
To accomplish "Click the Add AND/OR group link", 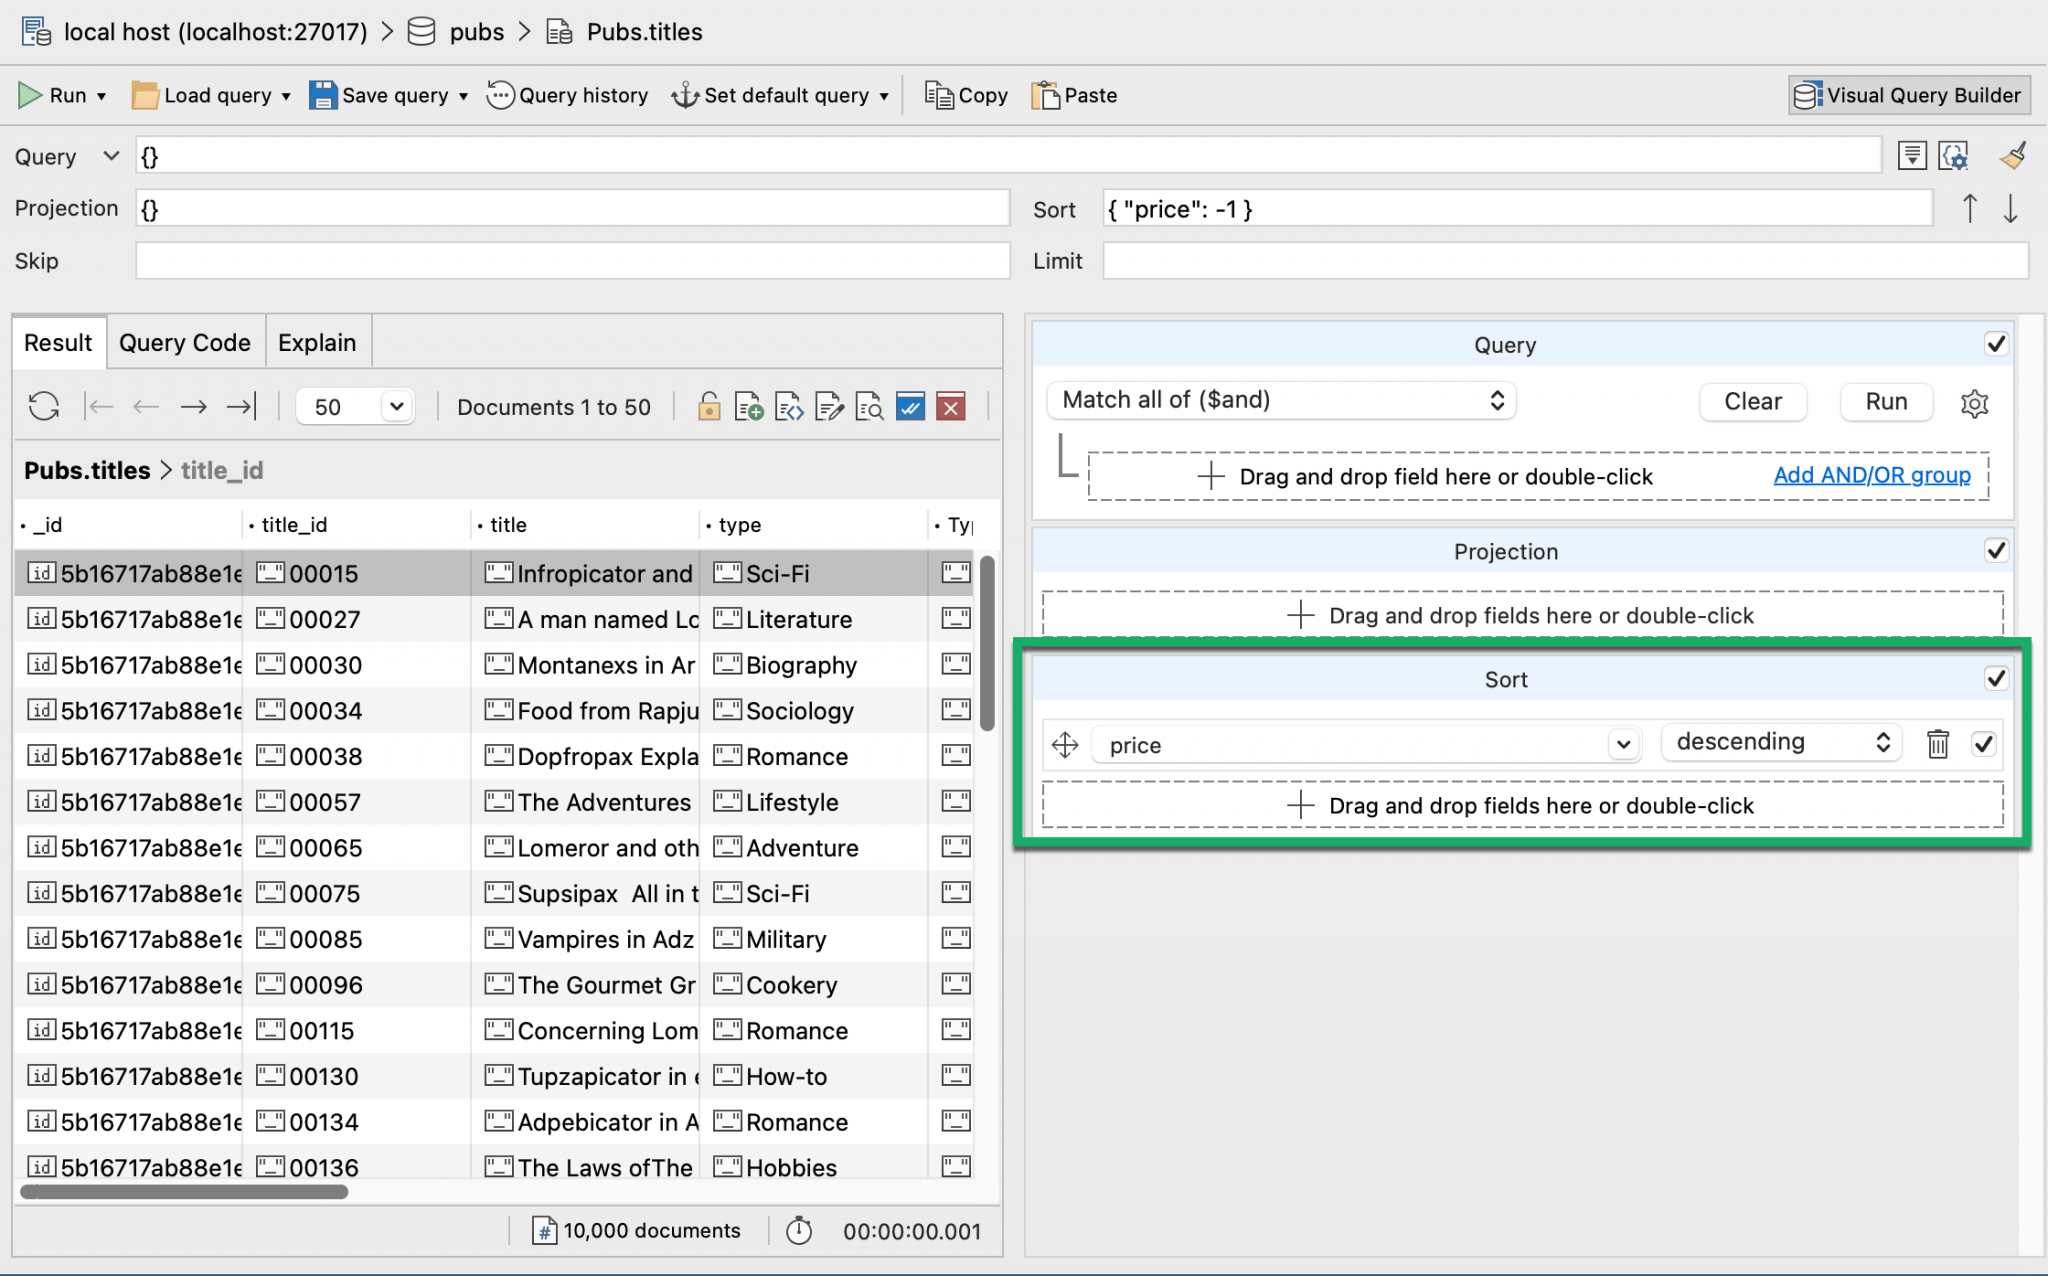I will tap(1871, 475).
